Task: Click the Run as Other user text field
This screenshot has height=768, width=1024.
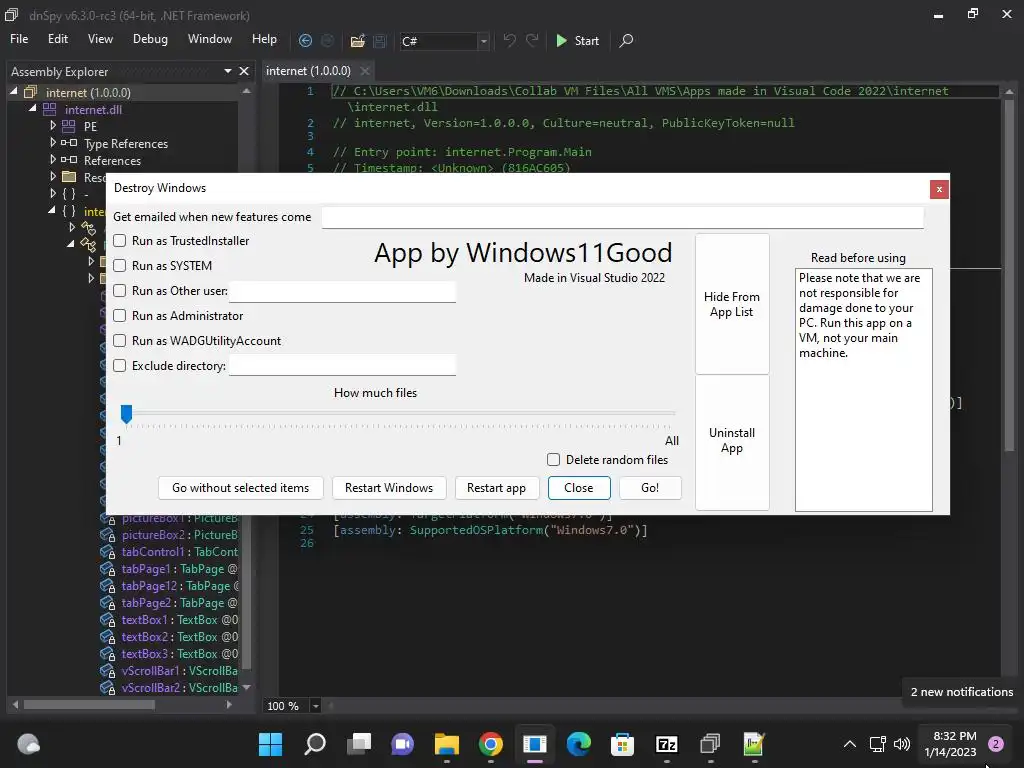Action: pyautogui.click(x=342, y=291)
